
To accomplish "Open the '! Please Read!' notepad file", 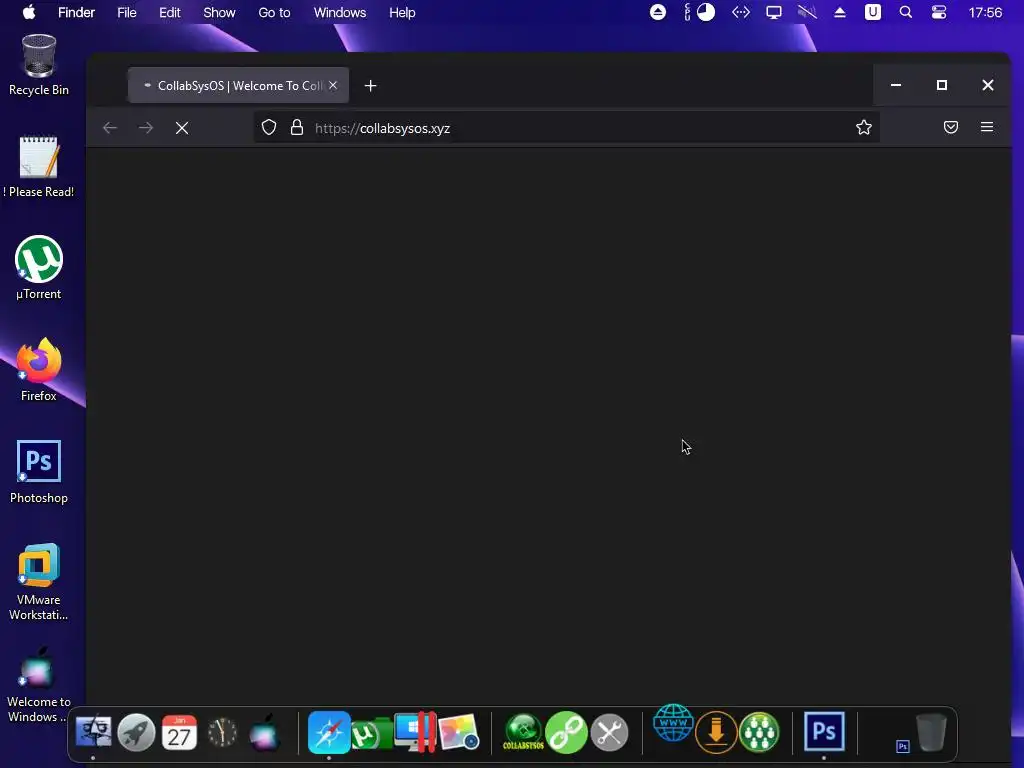I will [x=39, y=167].
